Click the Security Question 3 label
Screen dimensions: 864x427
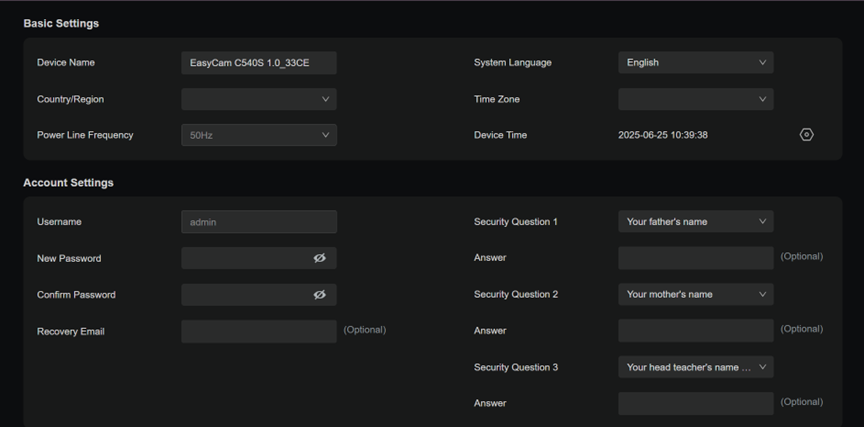(x=516, y=367)
